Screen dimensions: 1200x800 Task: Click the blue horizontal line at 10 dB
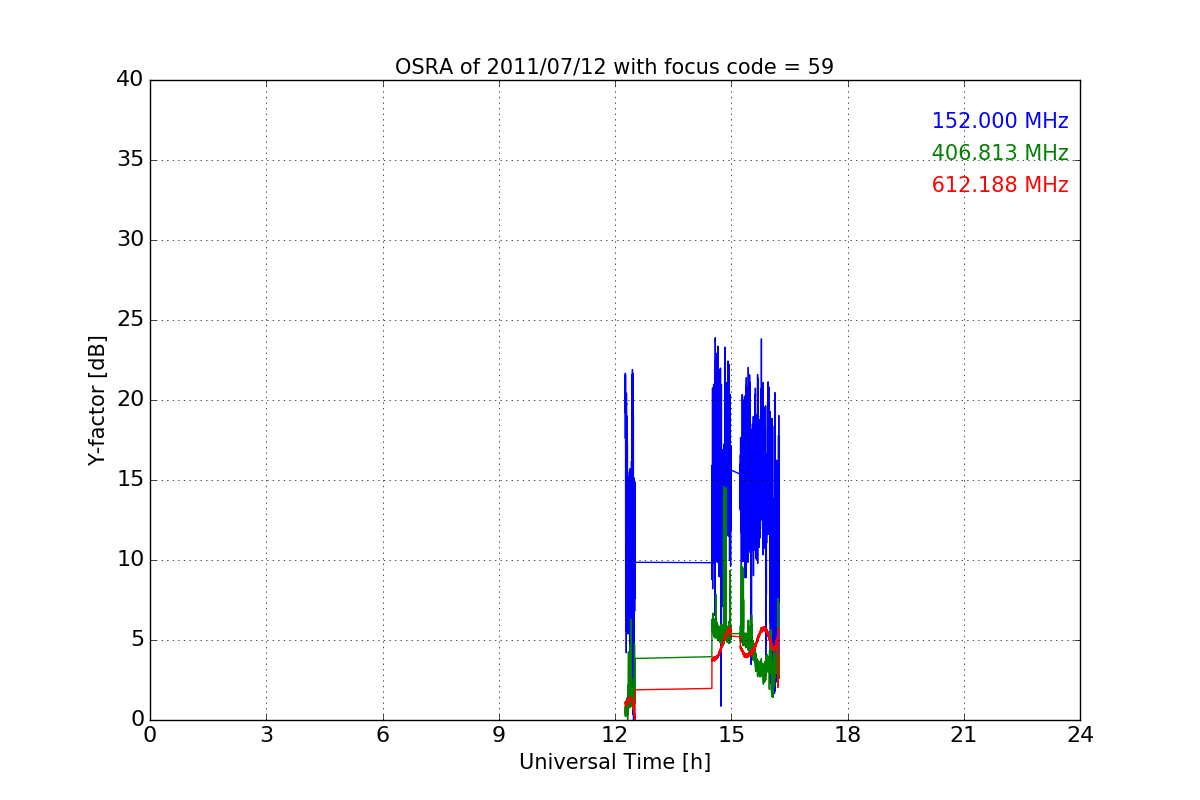tap(673, 562)
